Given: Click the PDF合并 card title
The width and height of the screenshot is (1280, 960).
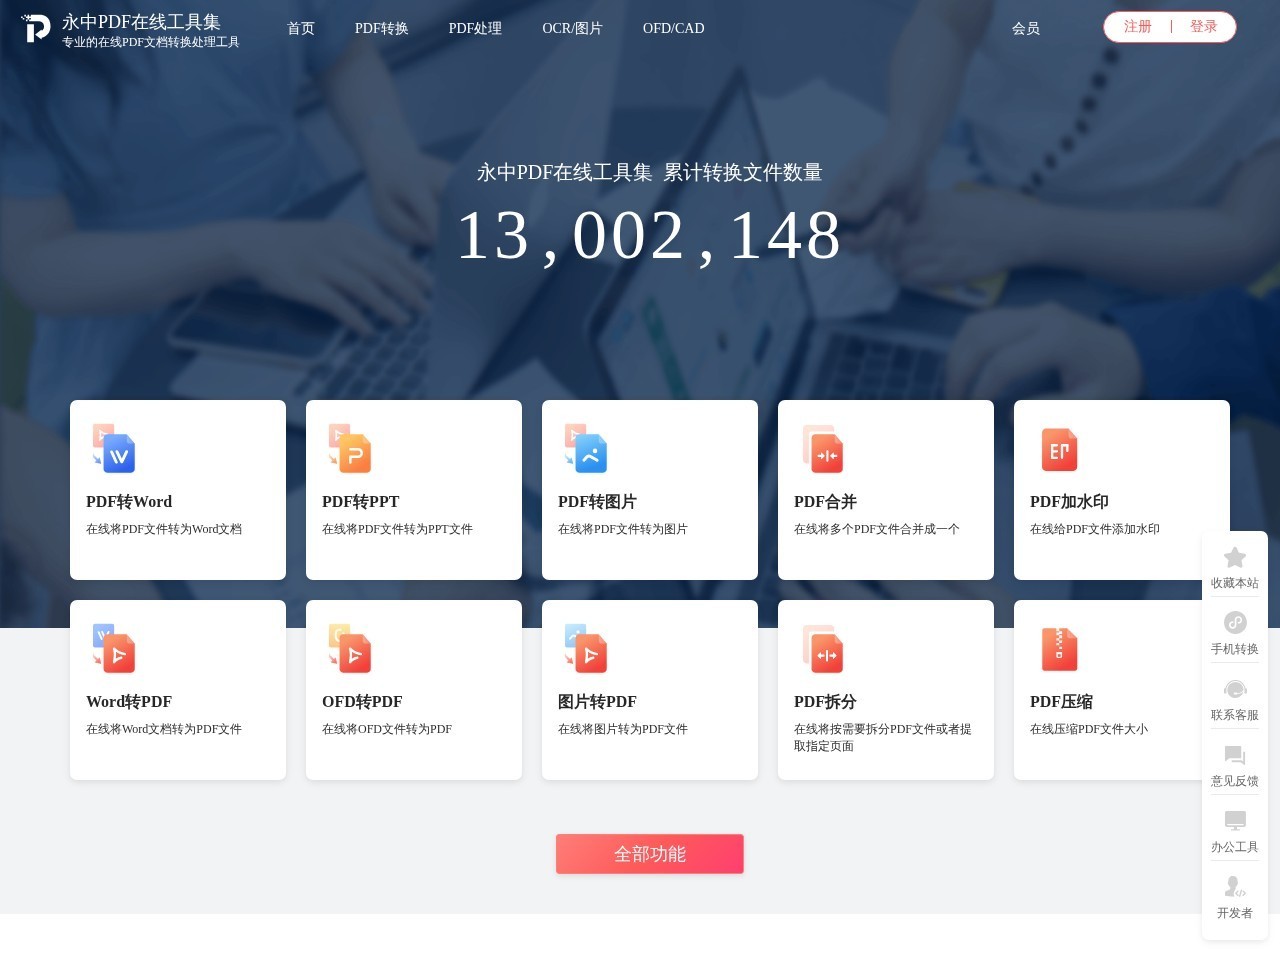Looking at the screenshot, I should [825, 502].
